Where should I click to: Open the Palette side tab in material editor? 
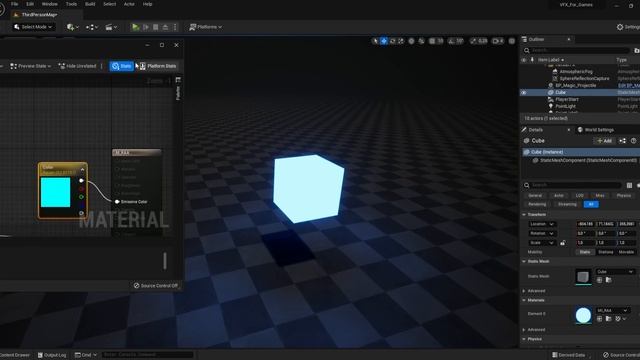[178, 89]
